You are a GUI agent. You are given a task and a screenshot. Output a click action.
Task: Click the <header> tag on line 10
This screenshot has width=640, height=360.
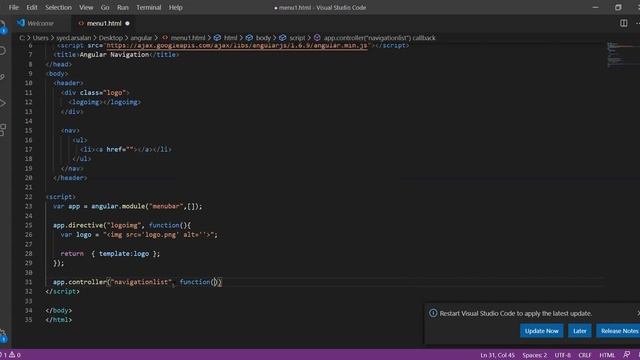(68, 83)
